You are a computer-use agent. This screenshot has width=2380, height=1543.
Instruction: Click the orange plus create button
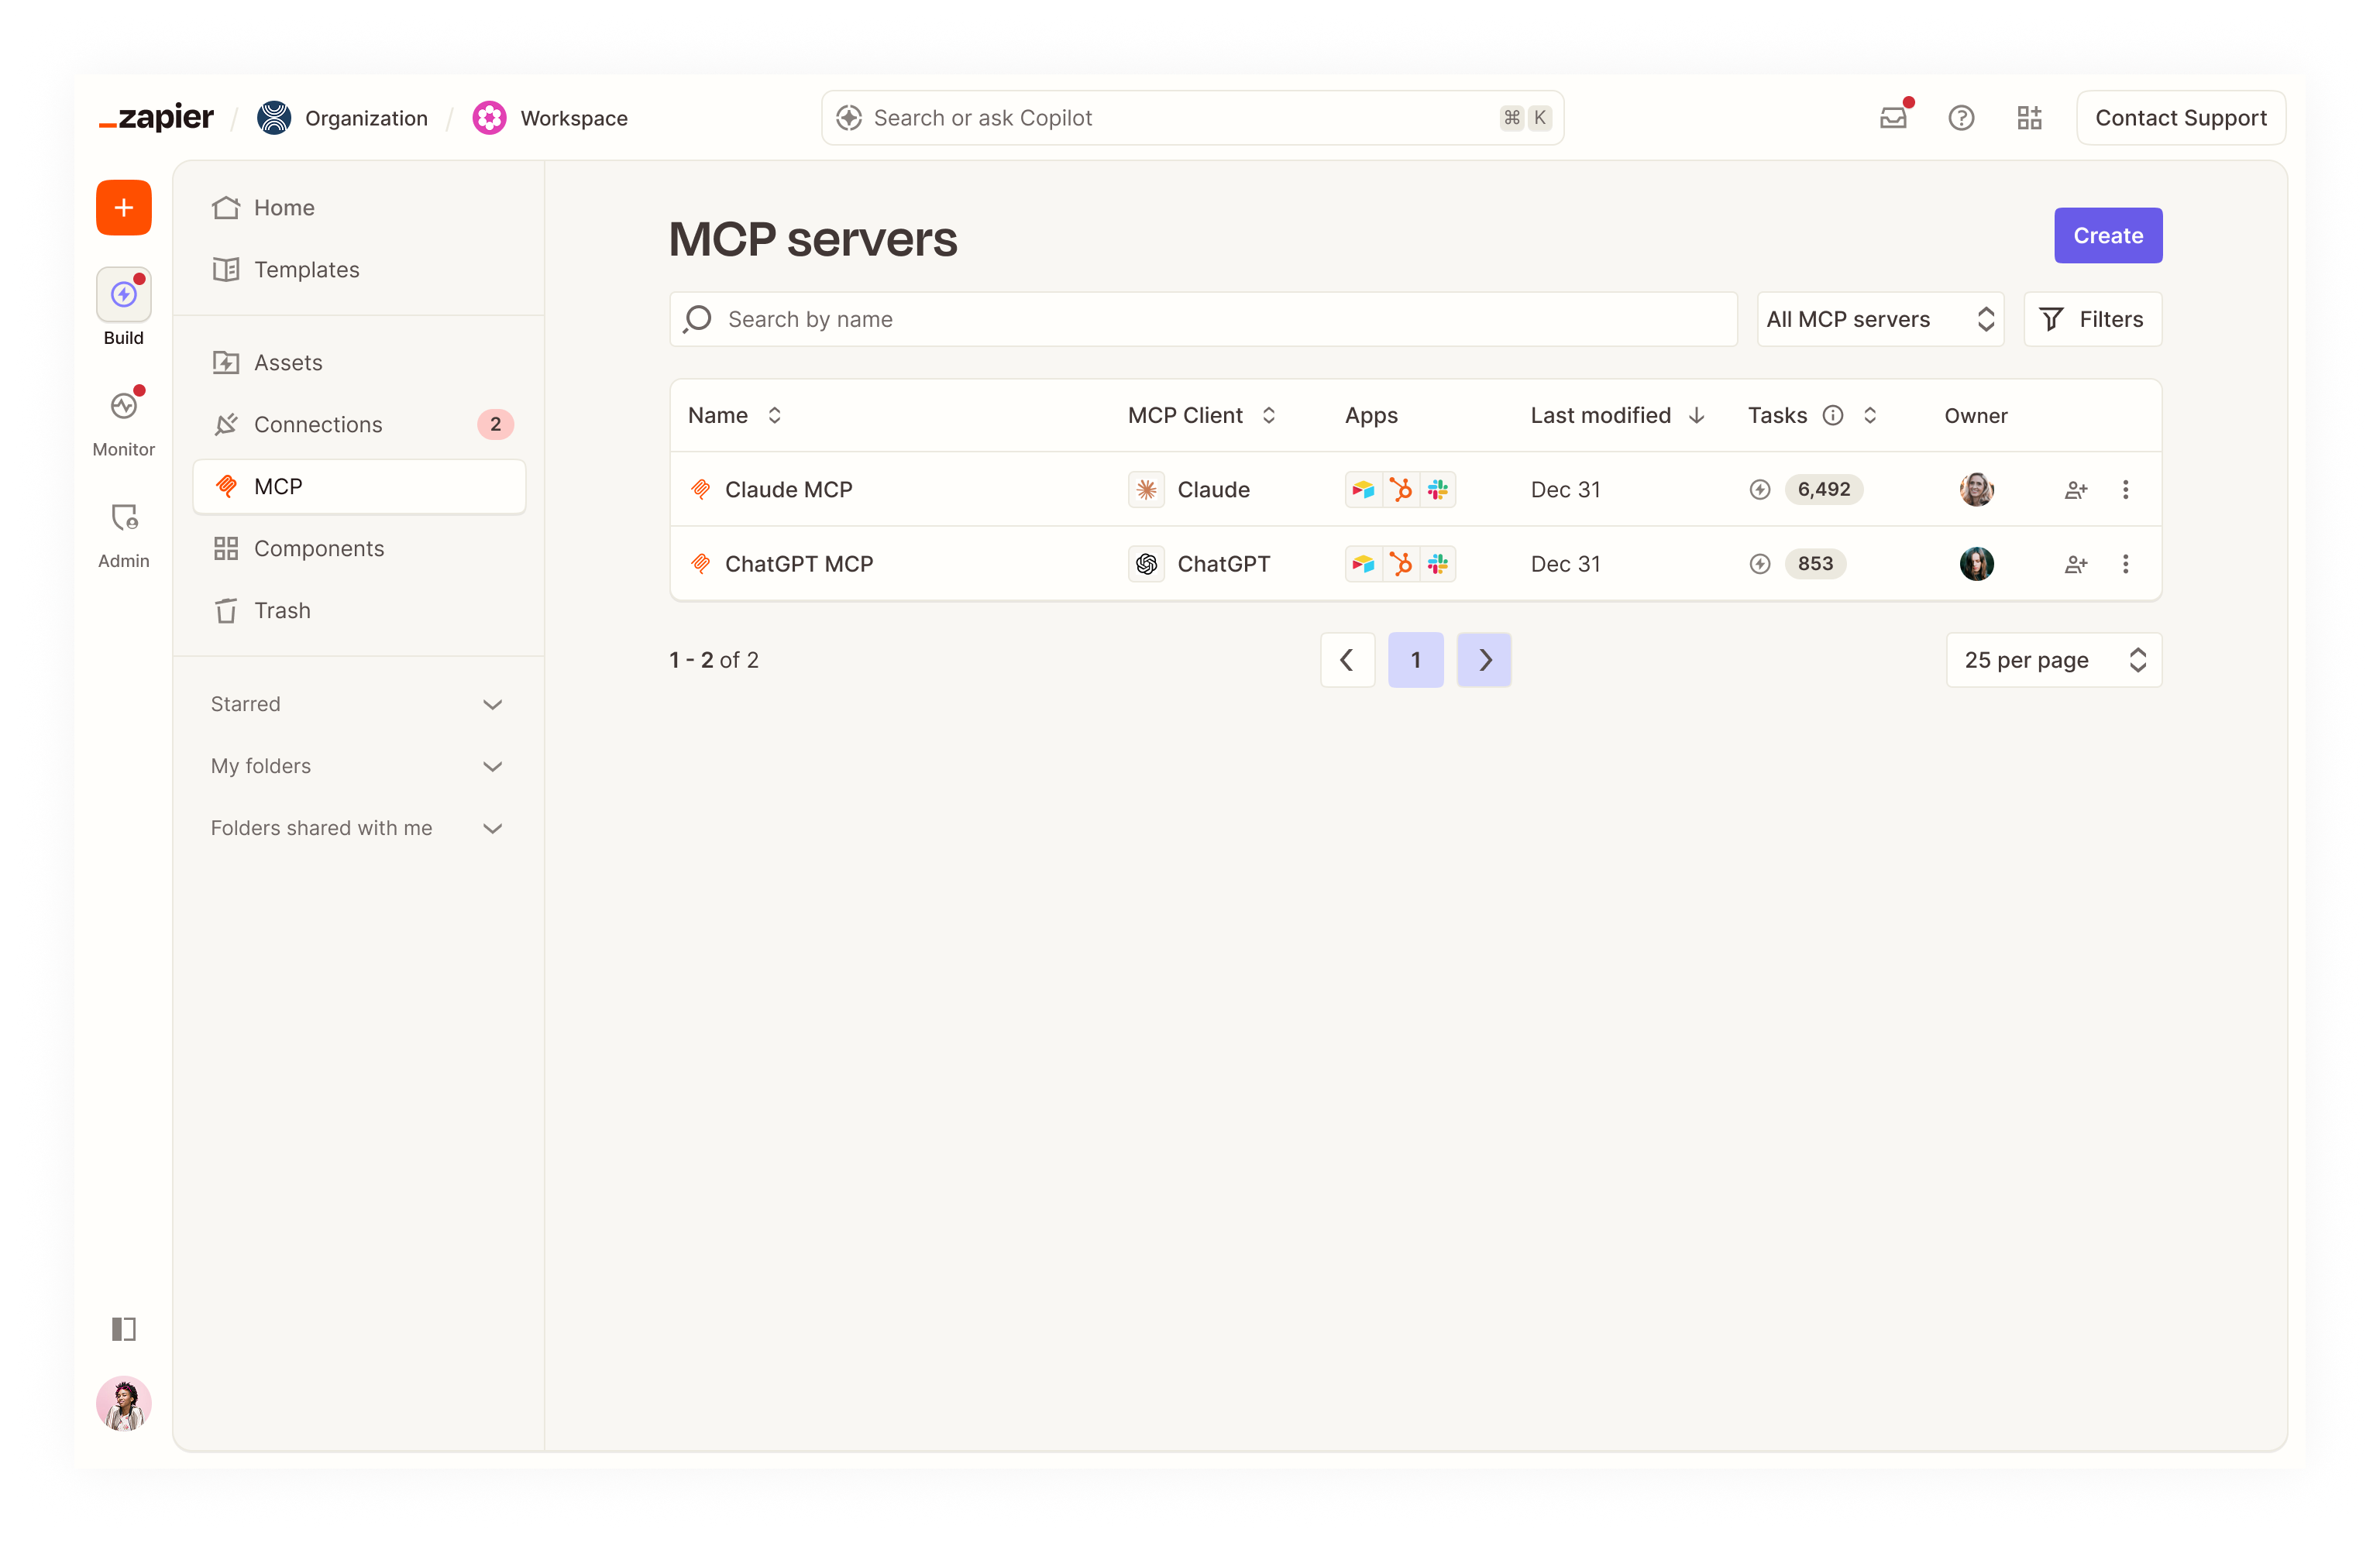click(124, 208)
